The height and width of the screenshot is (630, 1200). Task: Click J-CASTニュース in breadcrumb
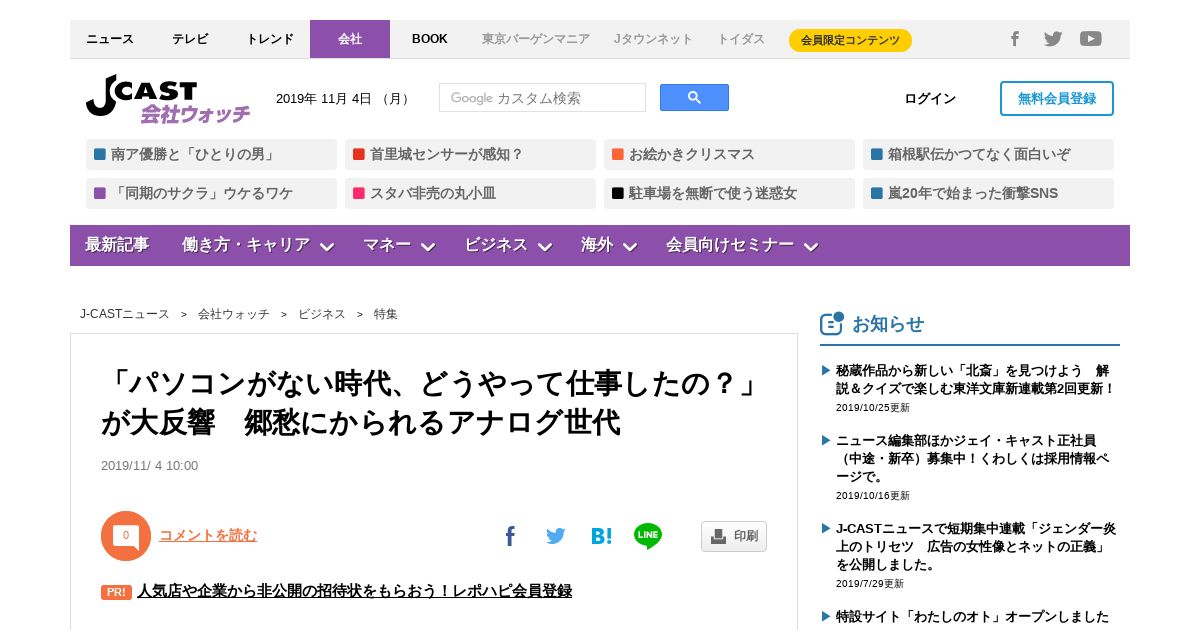point(125,314)
